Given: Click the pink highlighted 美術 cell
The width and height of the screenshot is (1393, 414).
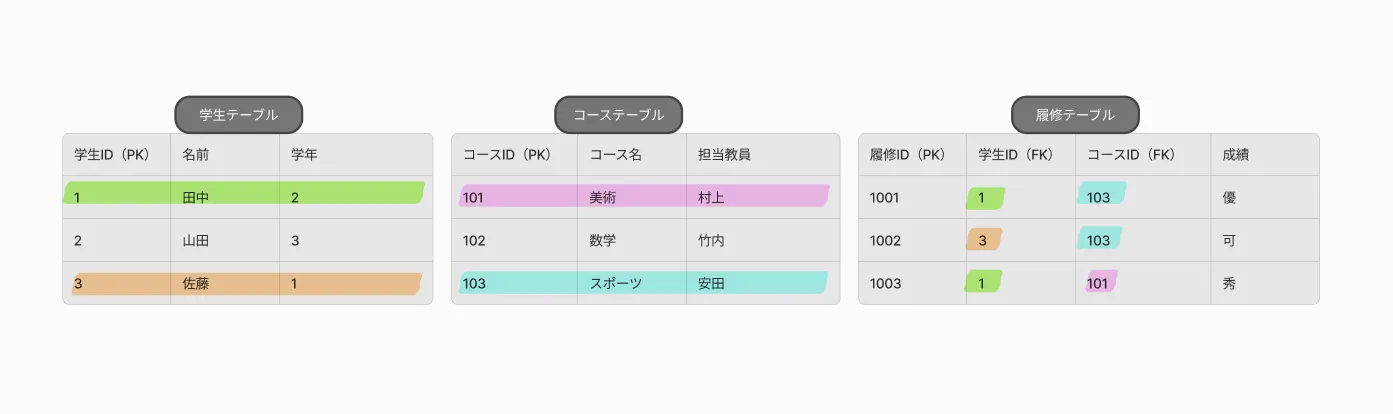Looking at the screenshot, I should coord(632,197).
